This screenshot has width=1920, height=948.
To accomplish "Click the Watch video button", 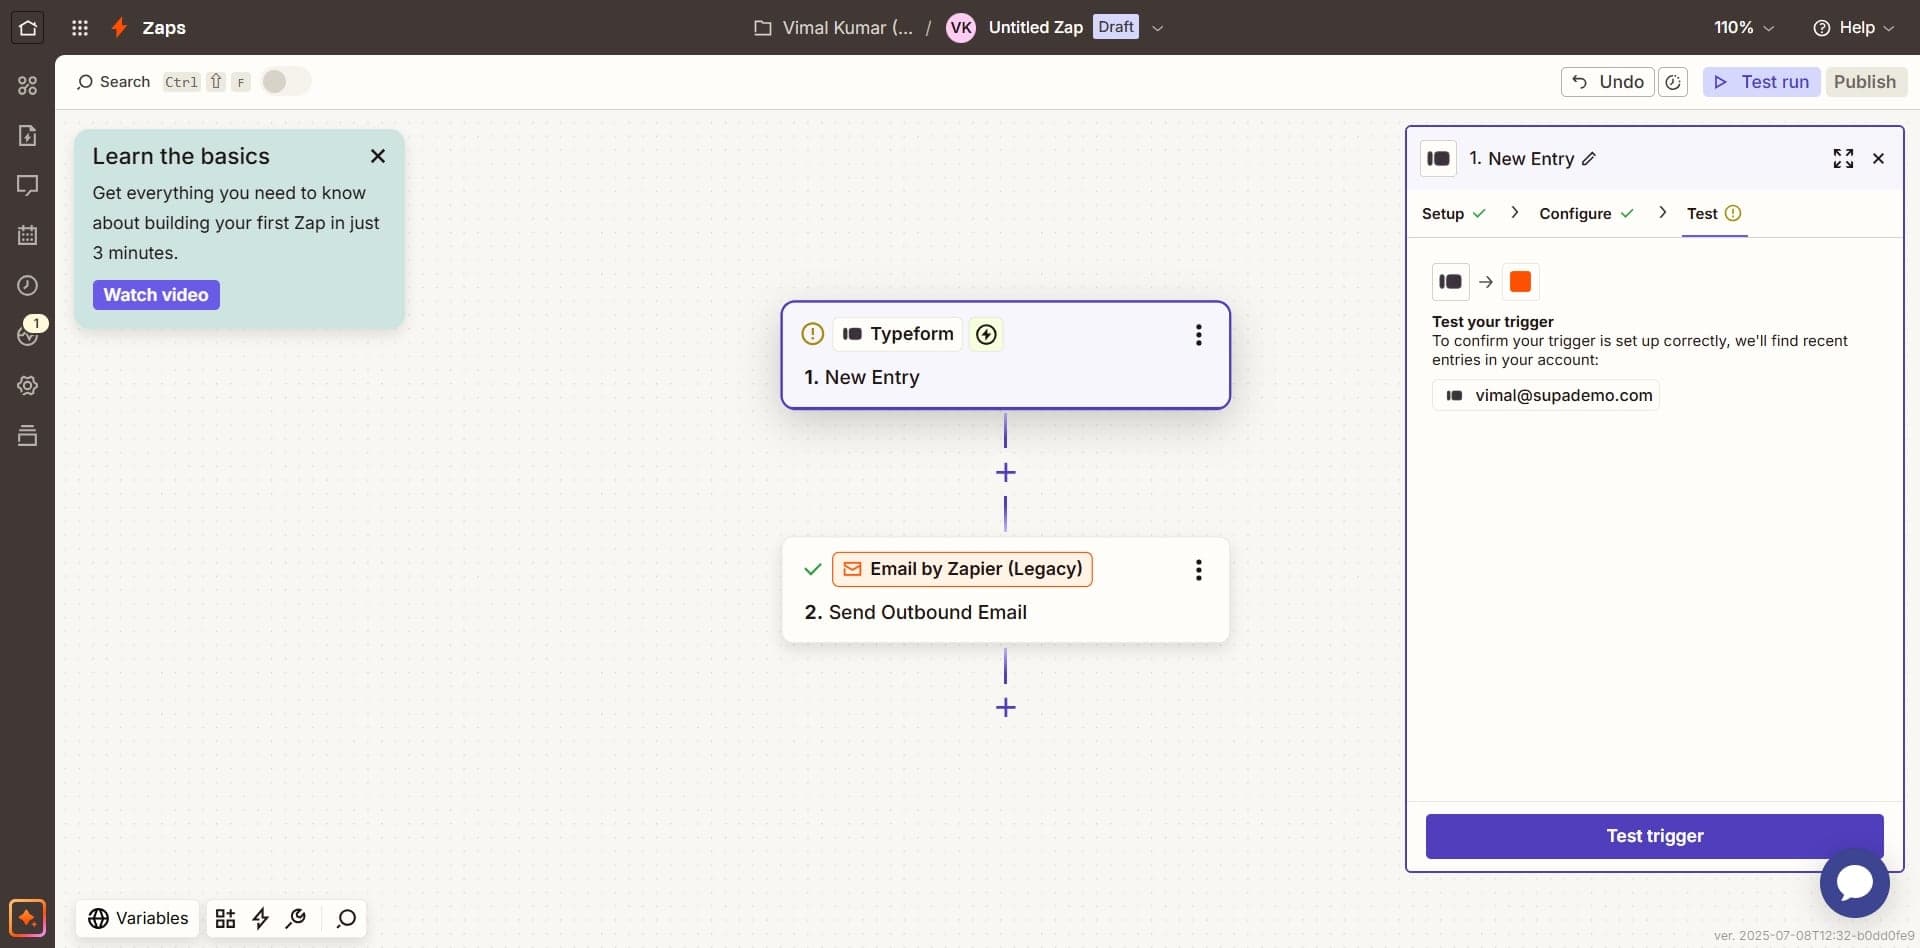I will tap(156, 295).
